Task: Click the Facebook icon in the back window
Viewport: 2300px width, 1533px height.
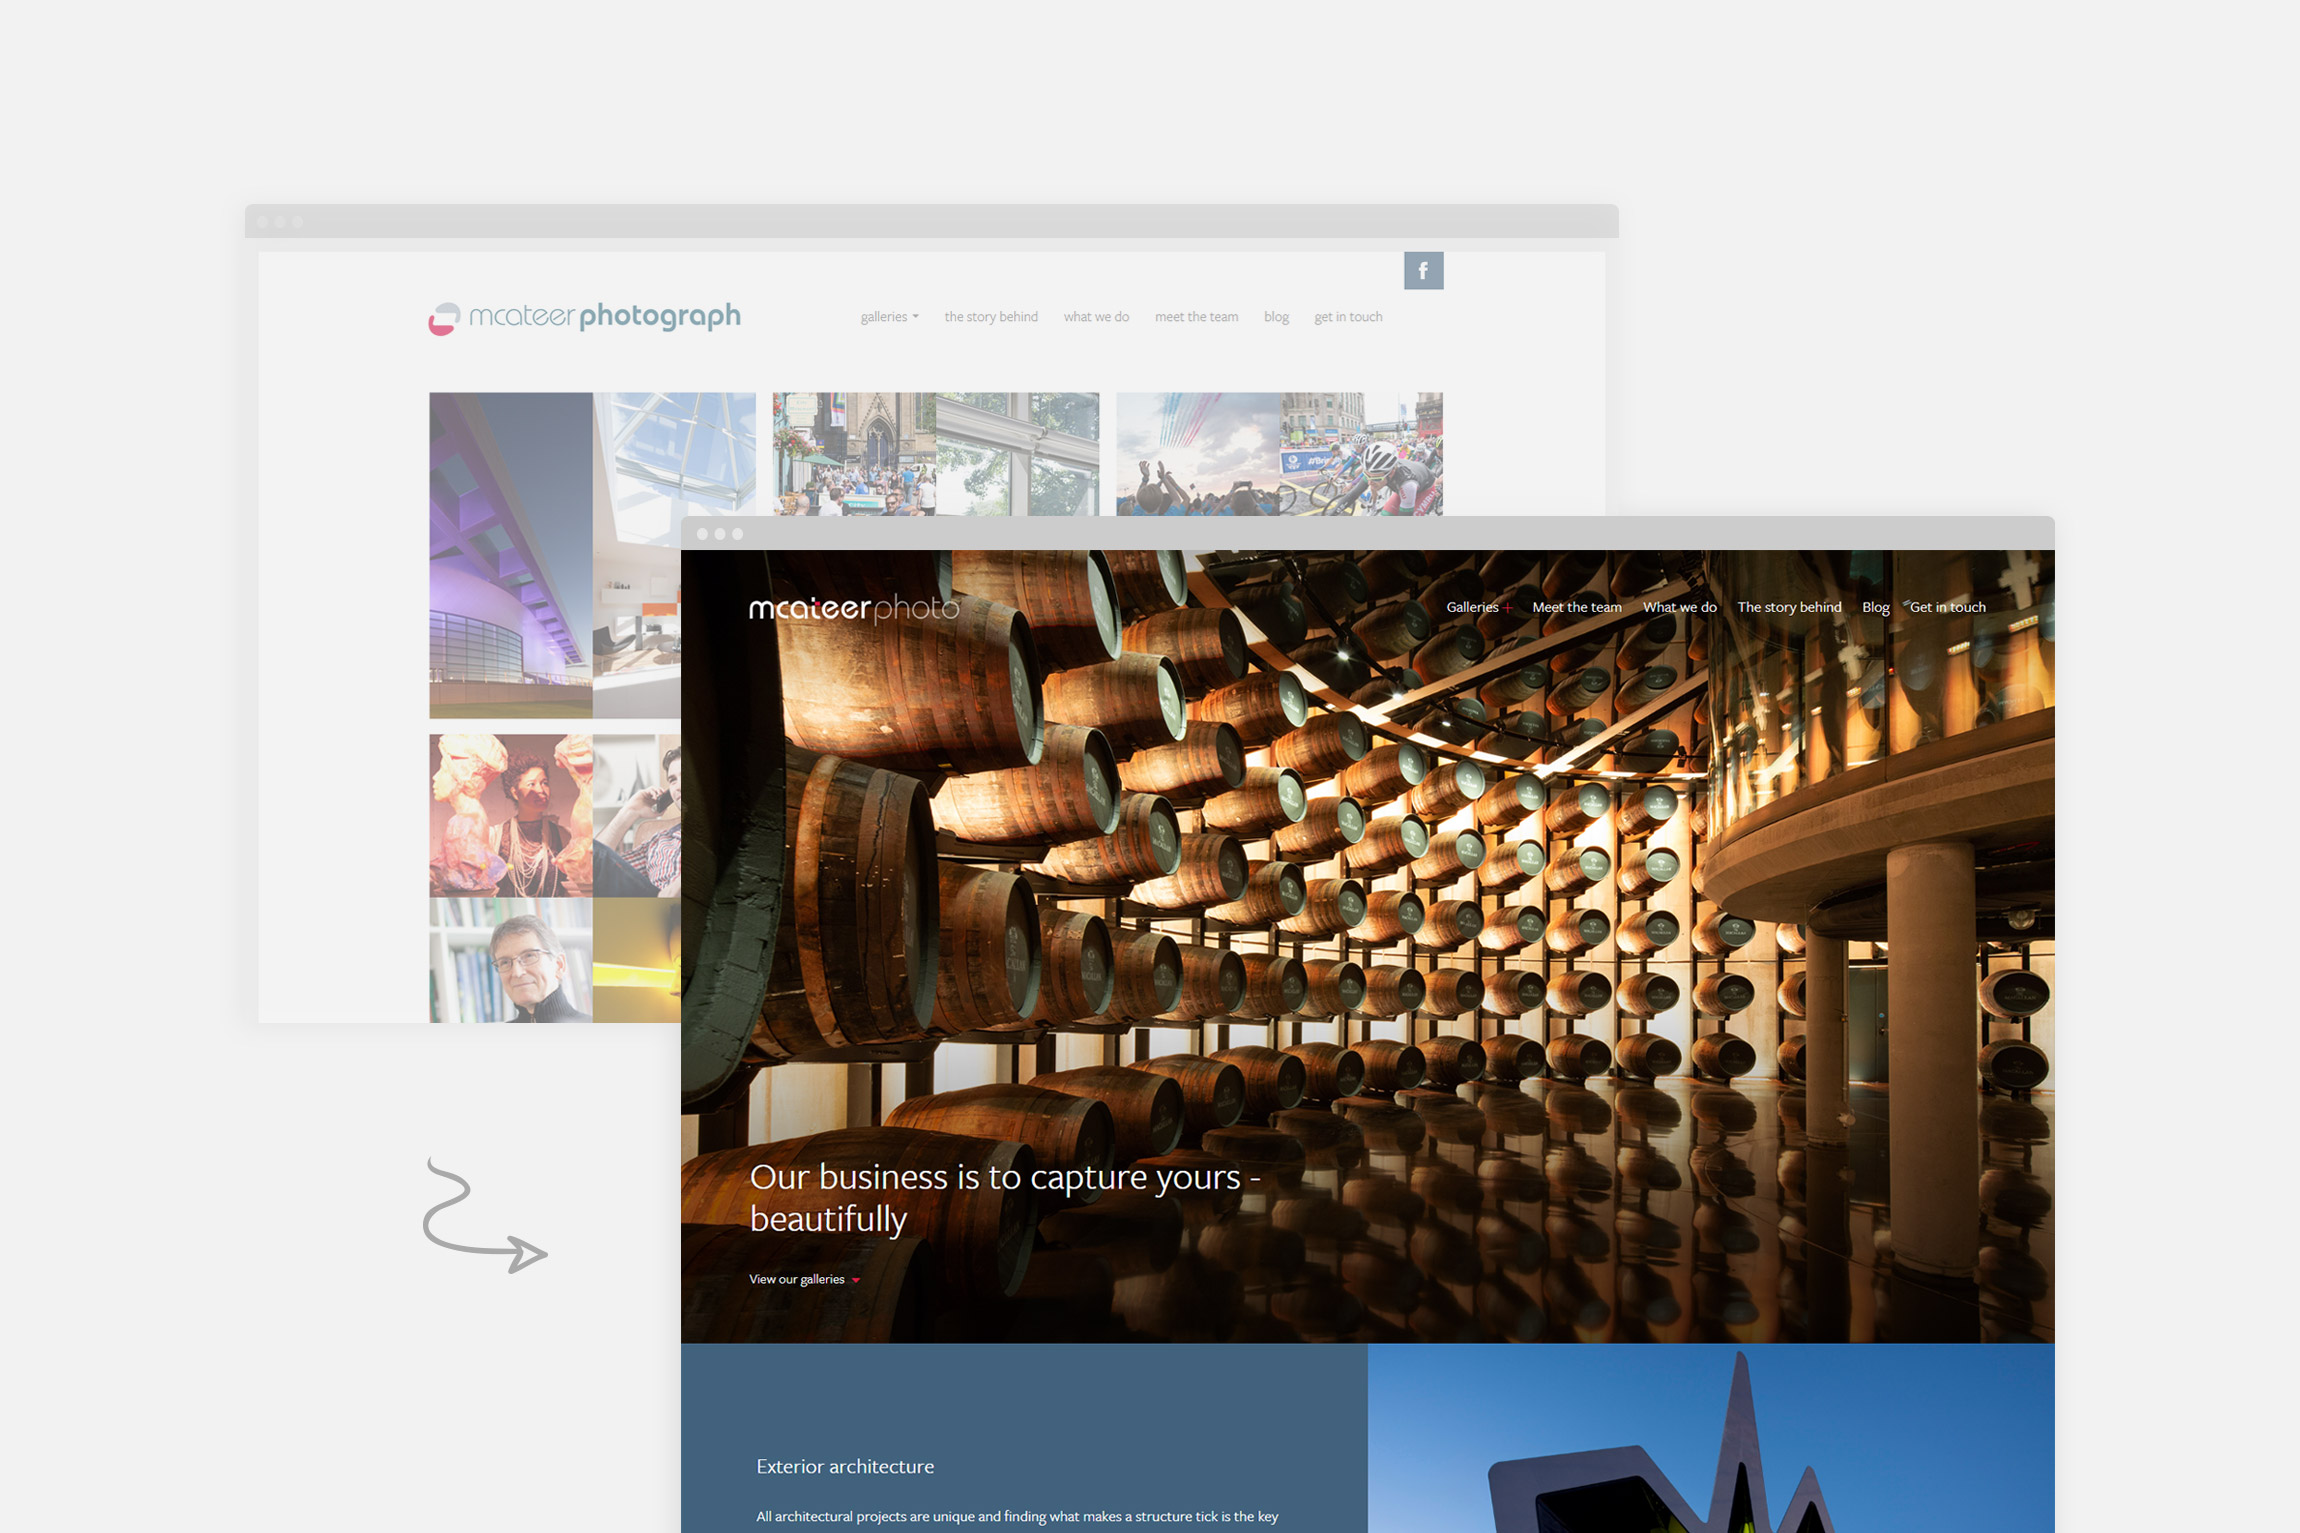Action: 1423,271
